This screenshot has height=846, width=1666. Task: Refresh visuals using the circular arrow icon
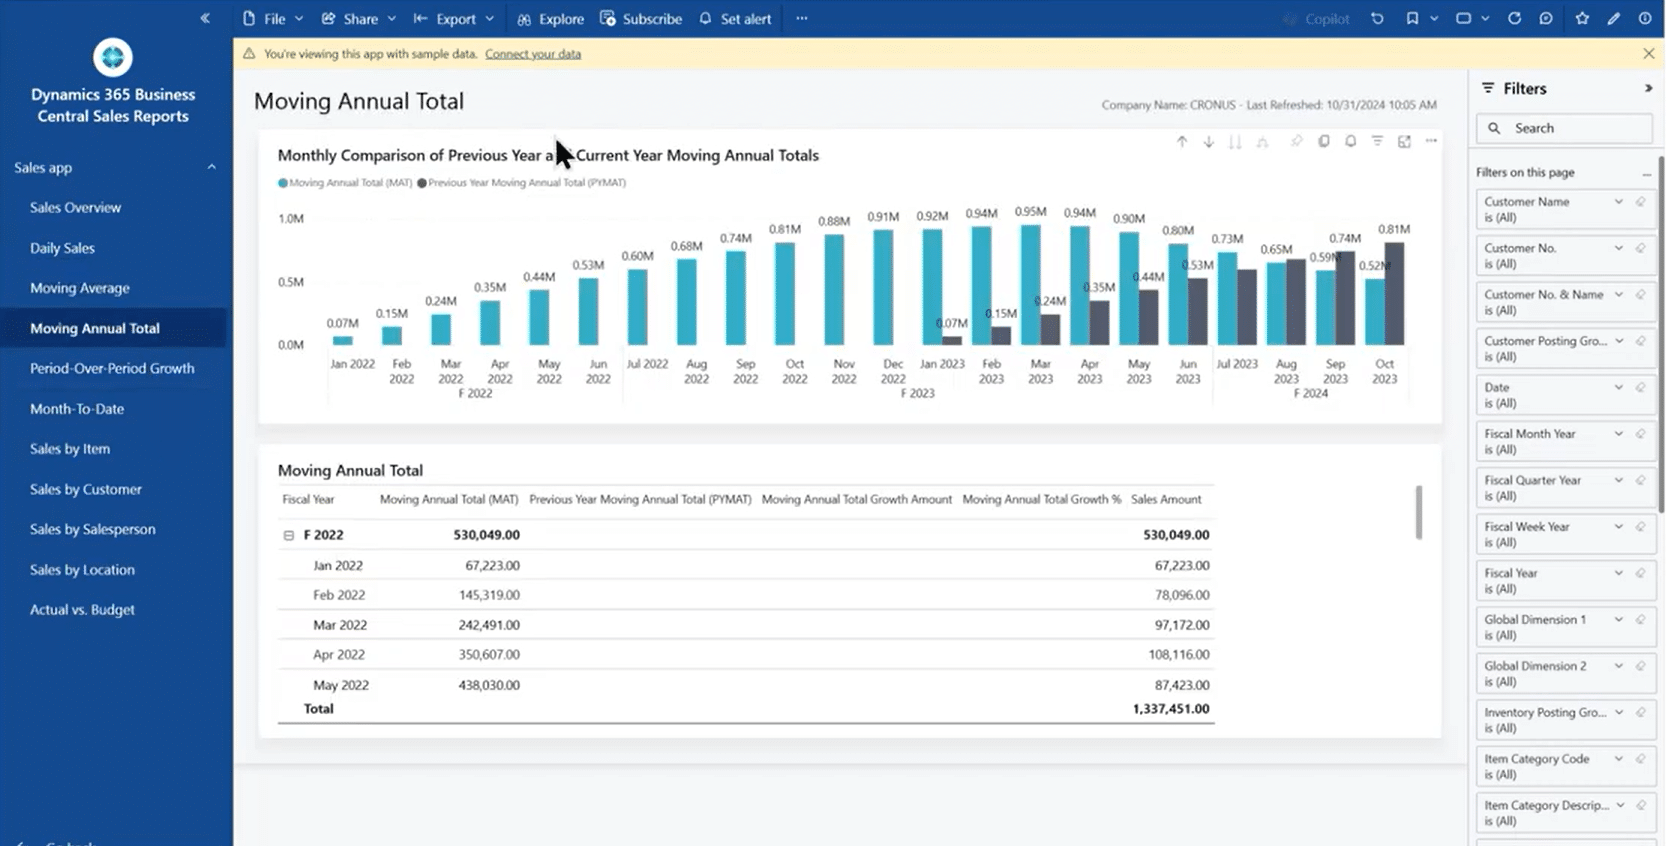(x=1514, y=18)
